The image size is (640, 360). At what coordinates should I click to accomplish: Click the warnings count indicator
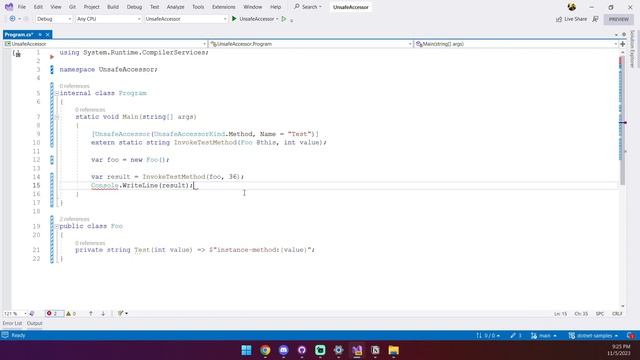tap(71, 313)
